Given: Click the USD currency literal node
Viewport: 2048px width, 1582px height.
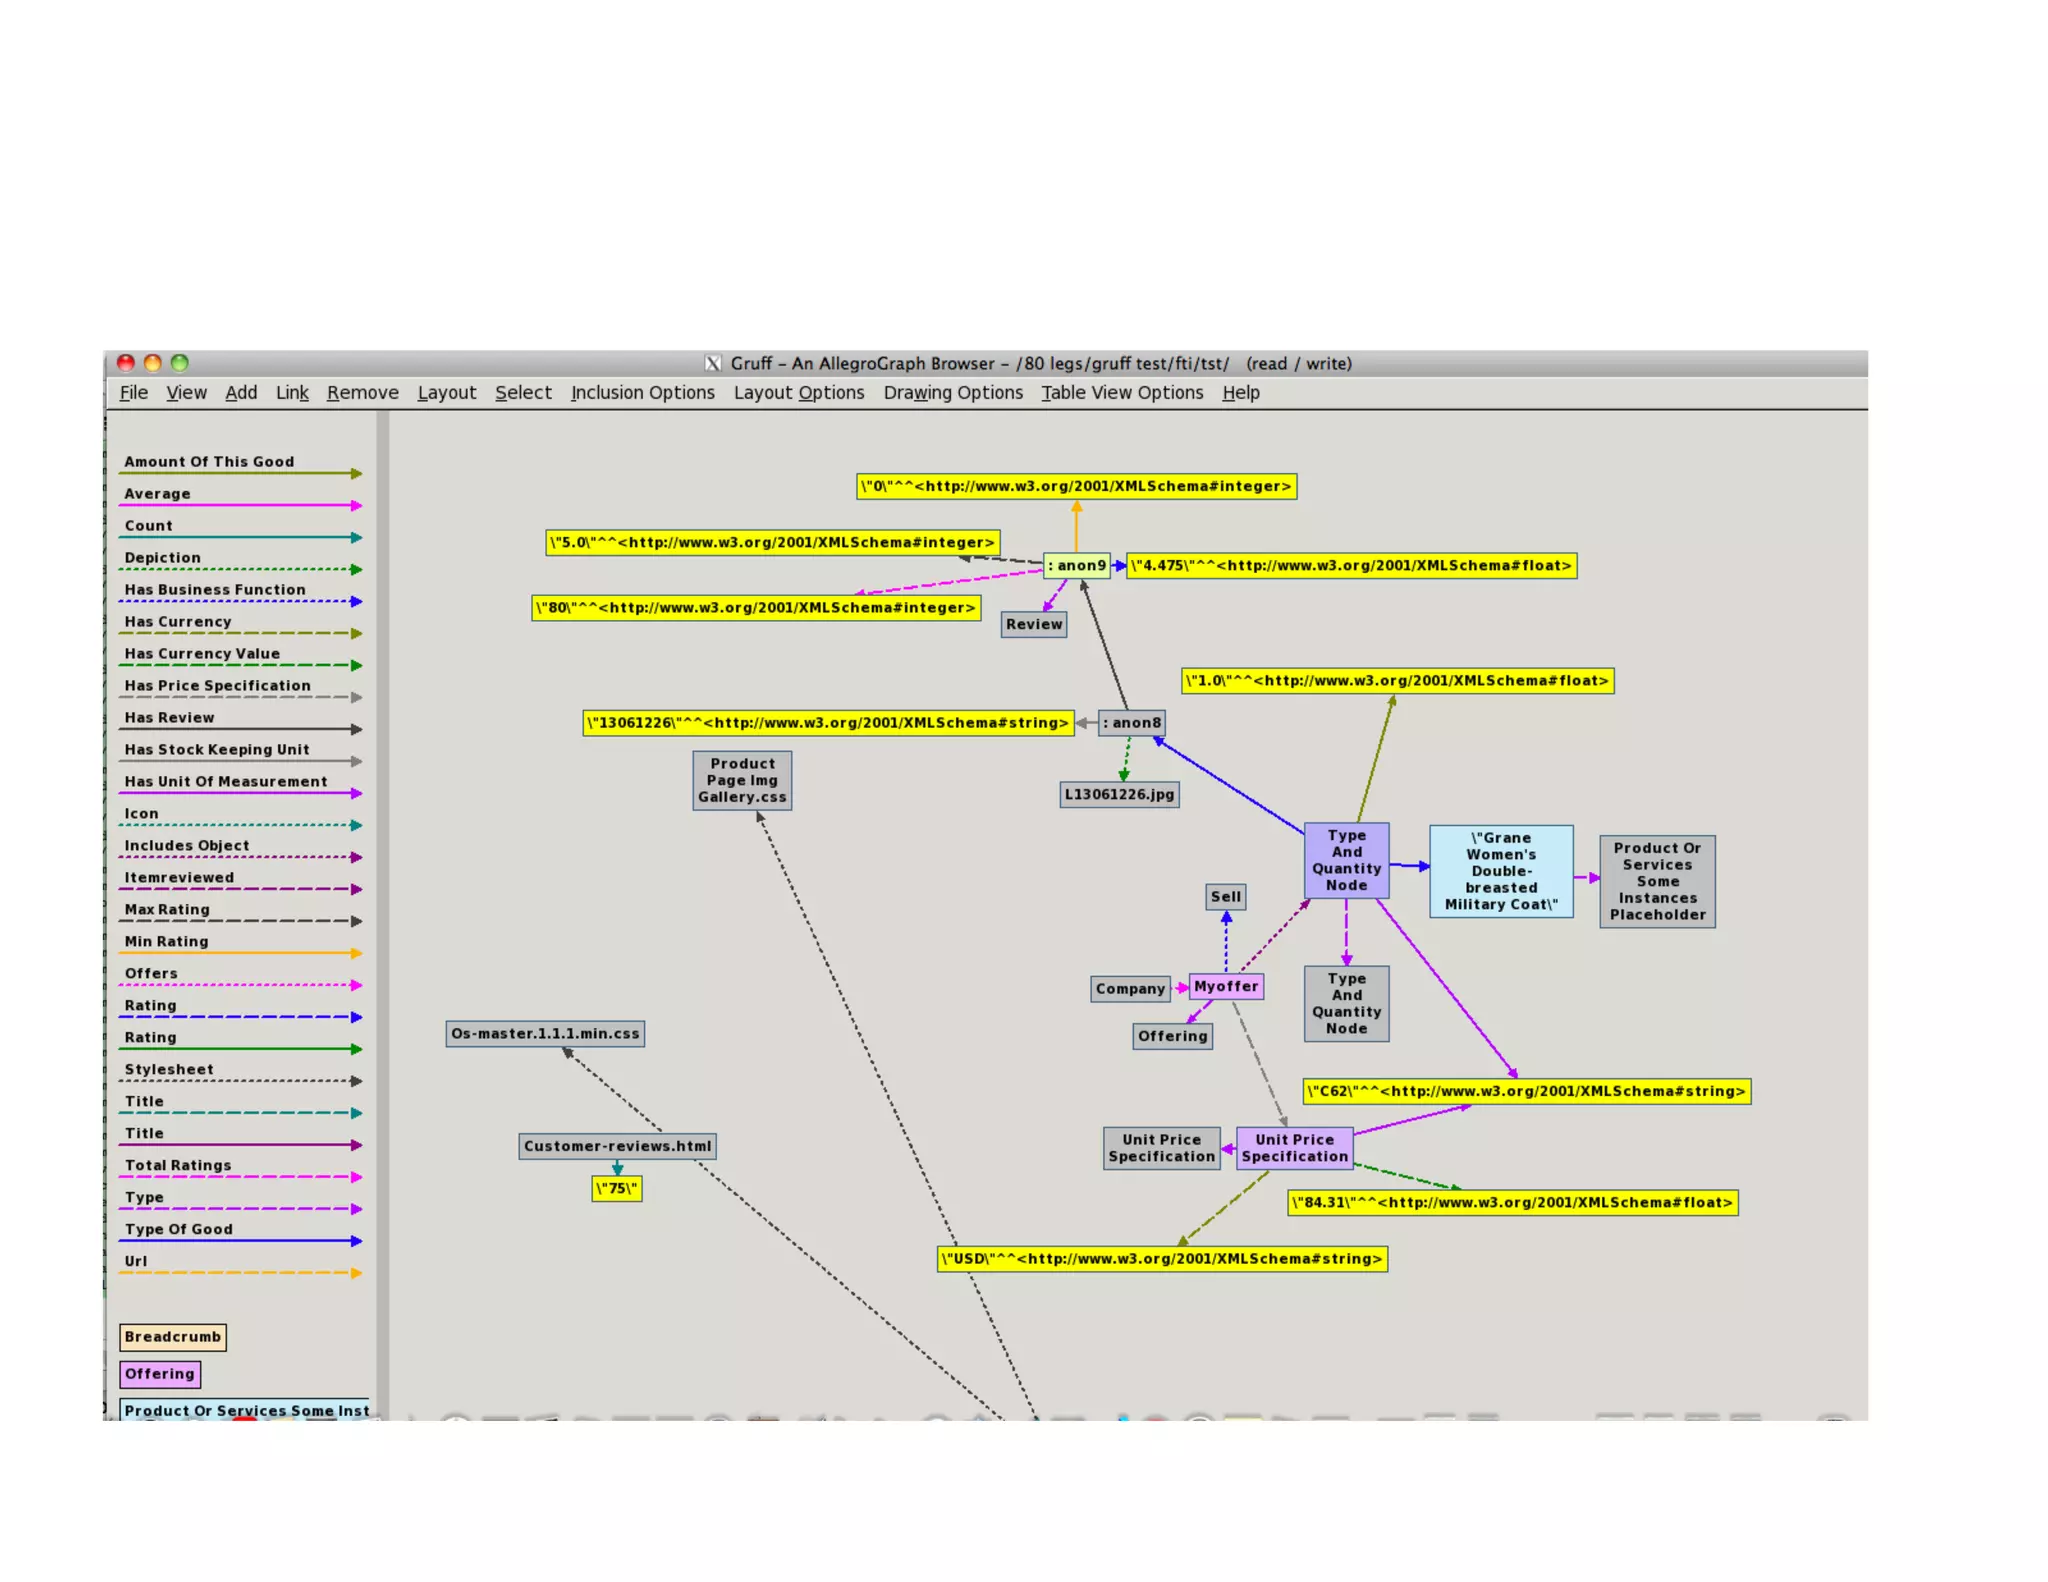Looking at the screenshot, I should coord(1162,1259).
